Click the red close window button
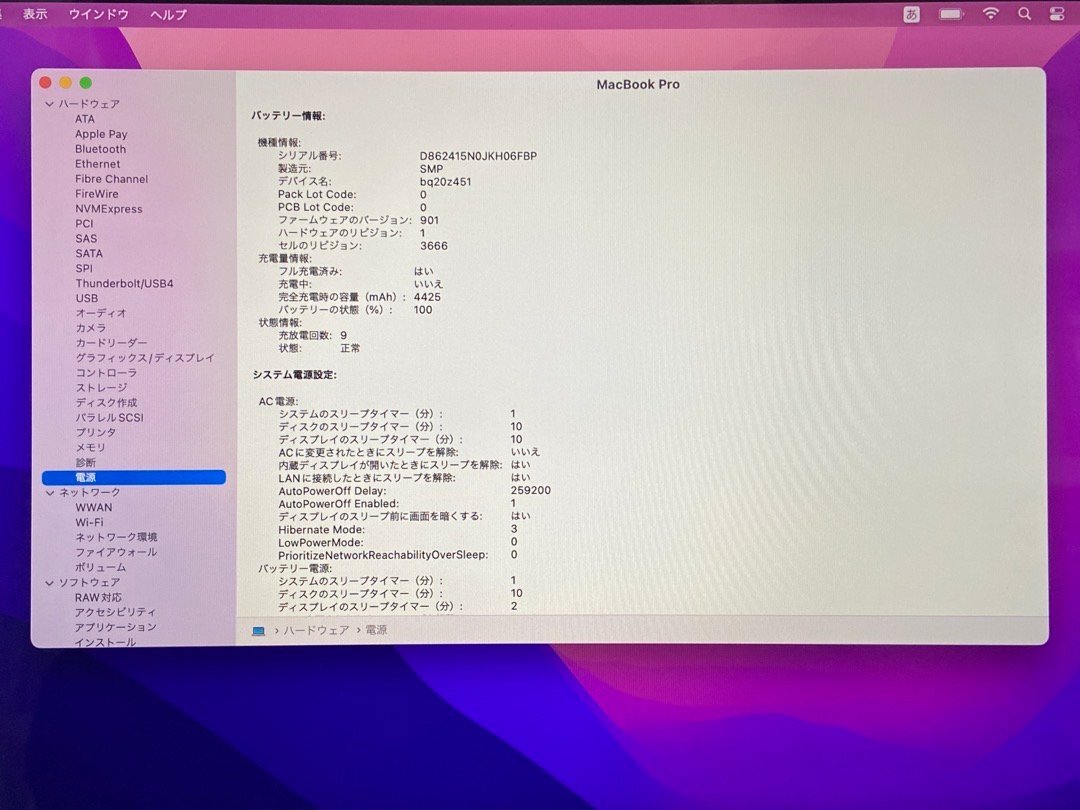Image resolution: width=1080 pixels, height=810 pixels. click(45, 83)
